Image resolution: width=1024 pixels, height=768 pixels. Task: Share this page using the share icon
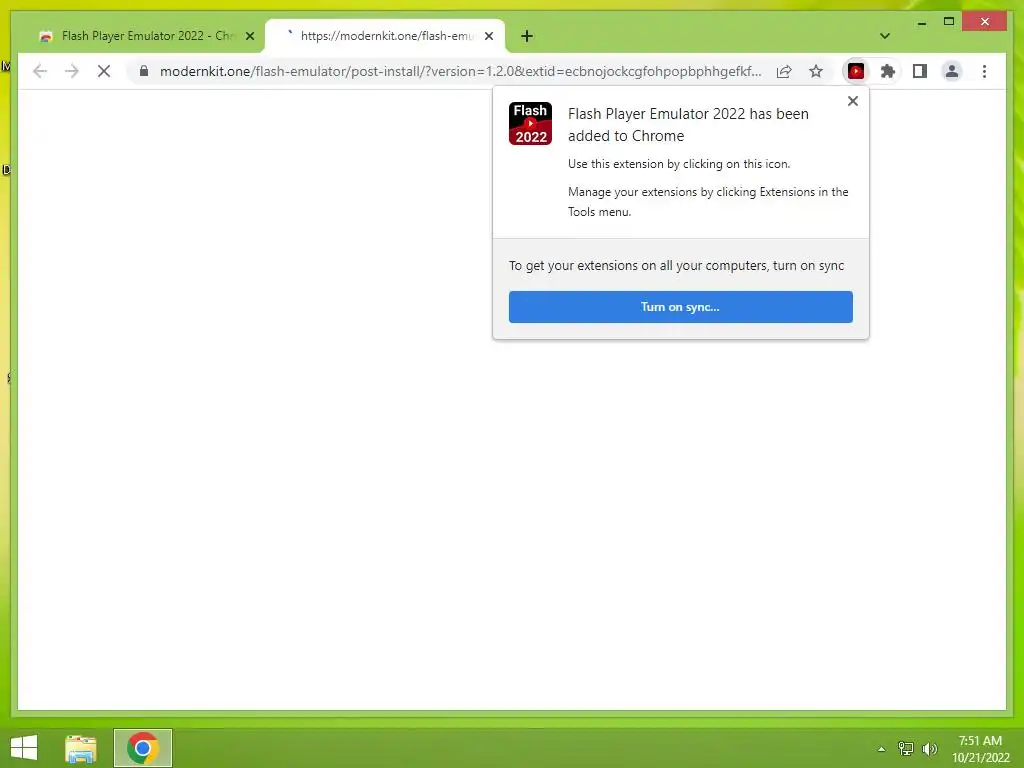pos(784,71)
